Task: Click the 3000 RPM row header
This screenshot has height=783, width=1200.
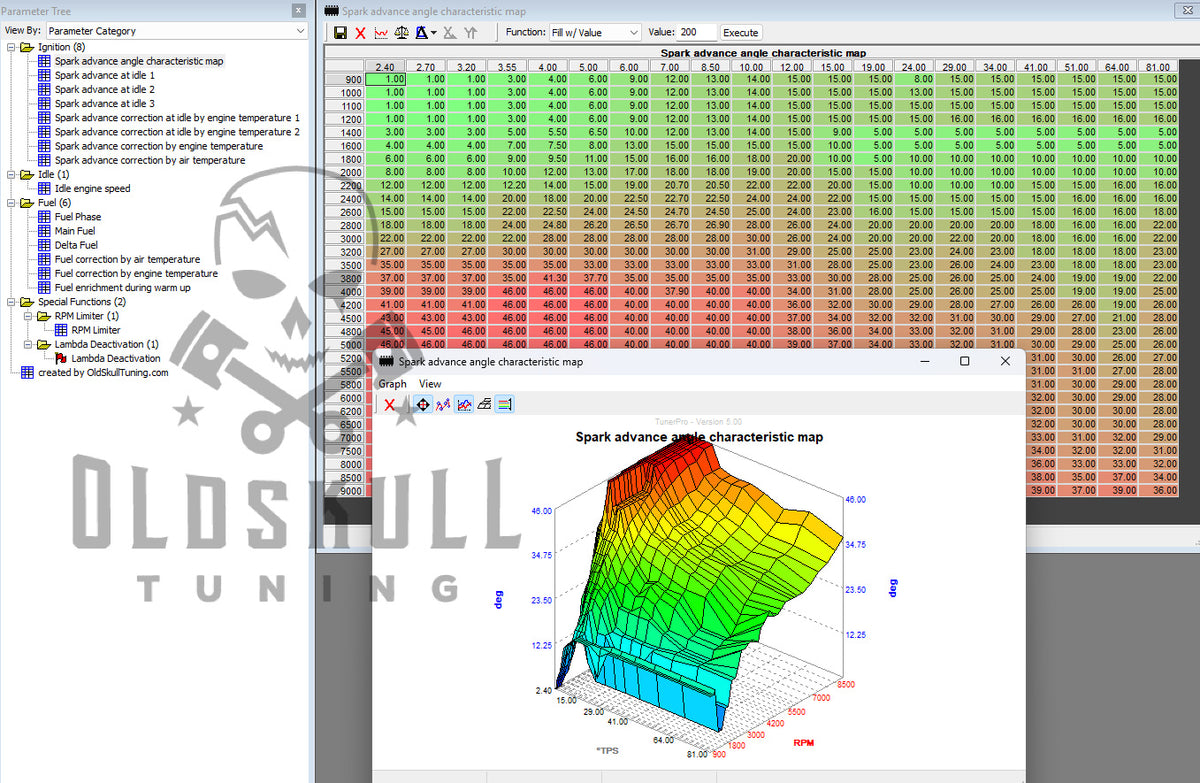Action: 344,238
